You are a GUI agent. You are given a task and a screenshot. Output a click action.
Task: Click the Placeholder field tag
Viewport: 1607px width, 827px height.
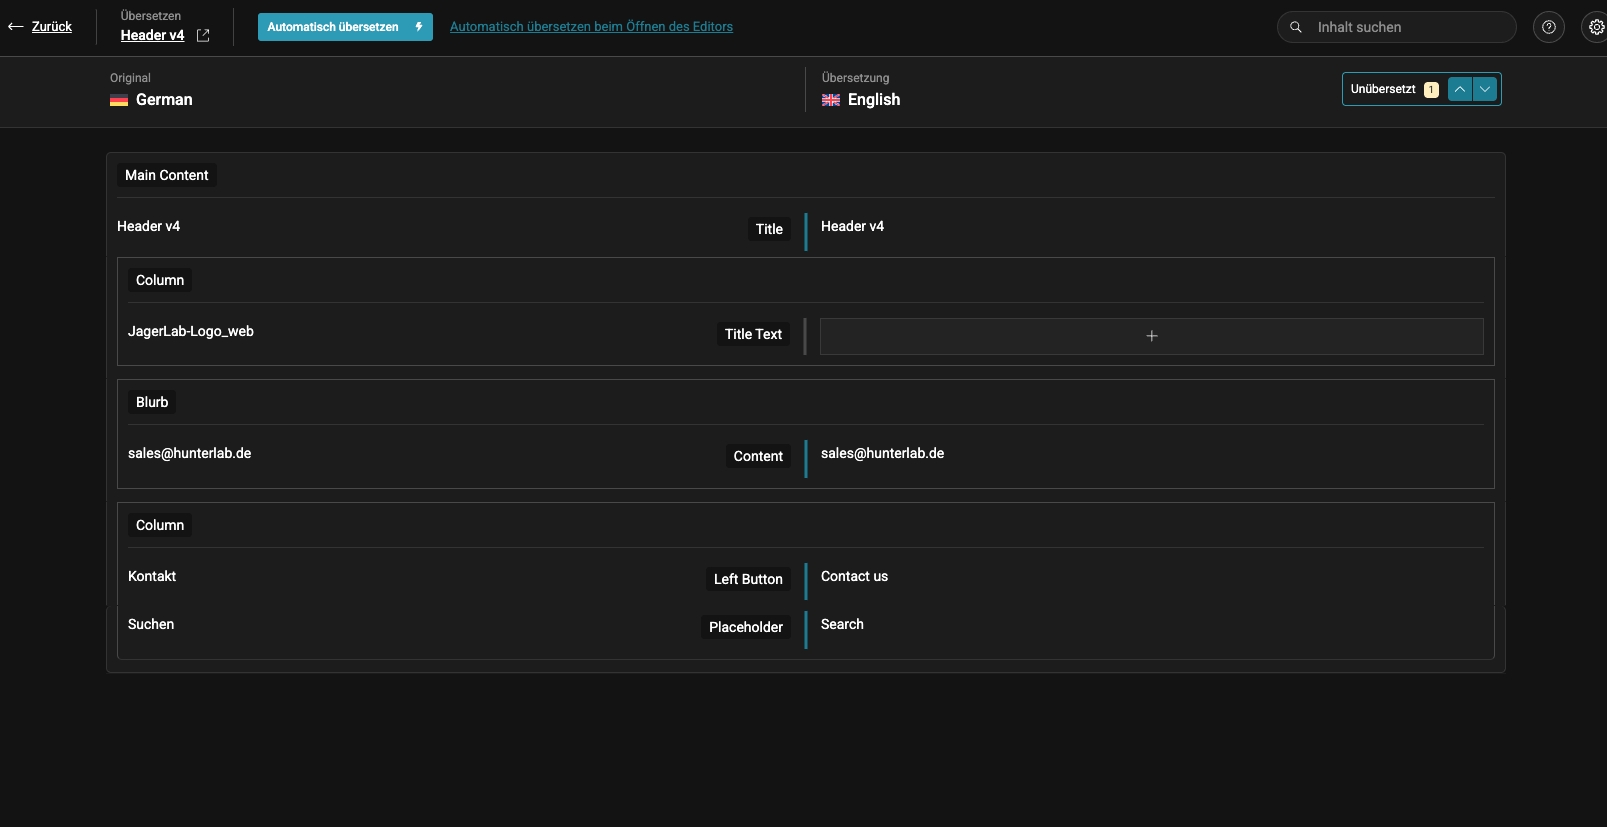tap(746, 627)
